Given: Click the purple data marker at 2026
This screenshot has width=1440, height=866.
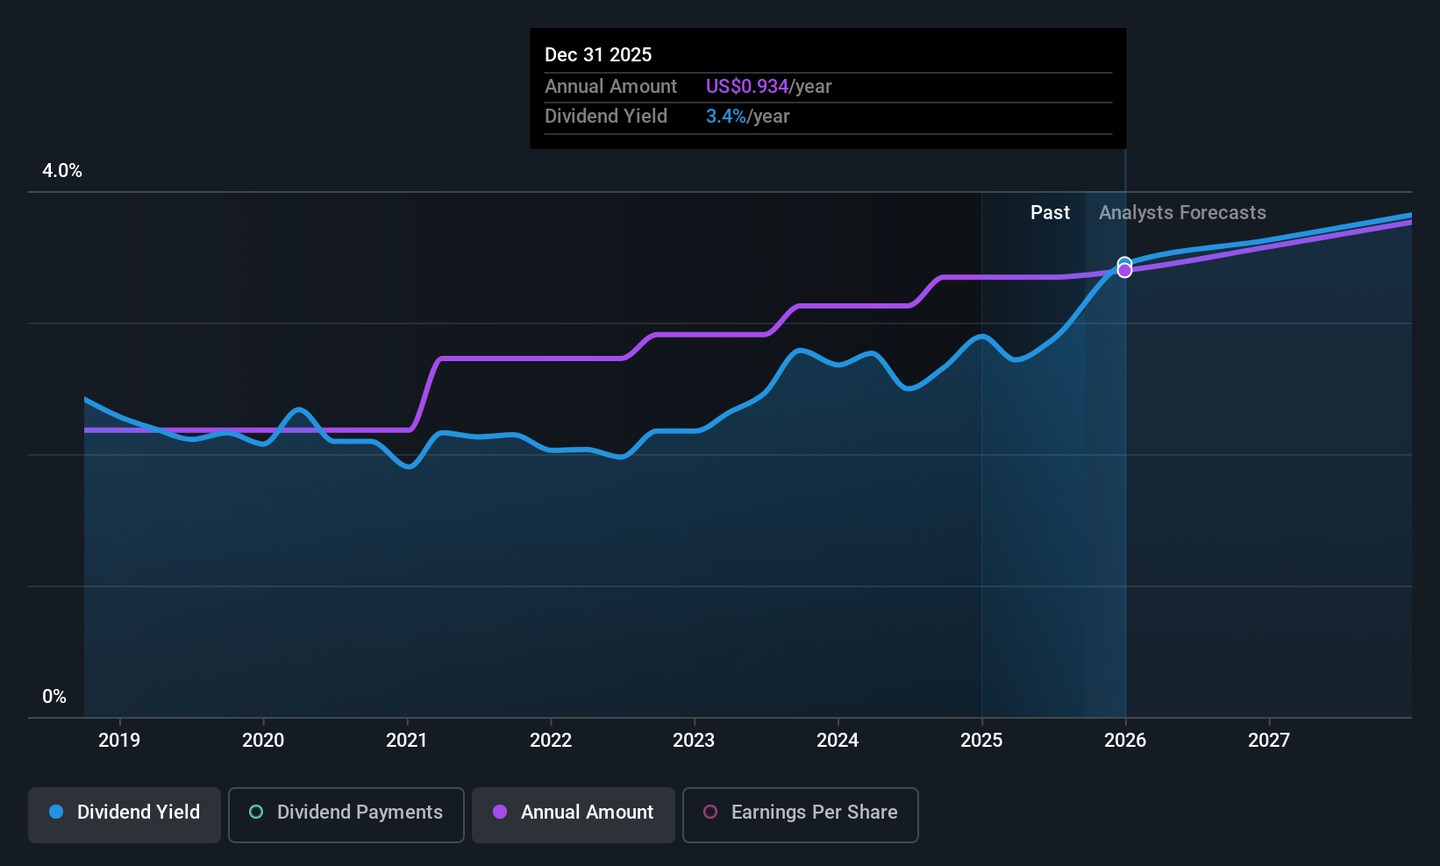Looking at the screenshot, I should coord(1125,271).
